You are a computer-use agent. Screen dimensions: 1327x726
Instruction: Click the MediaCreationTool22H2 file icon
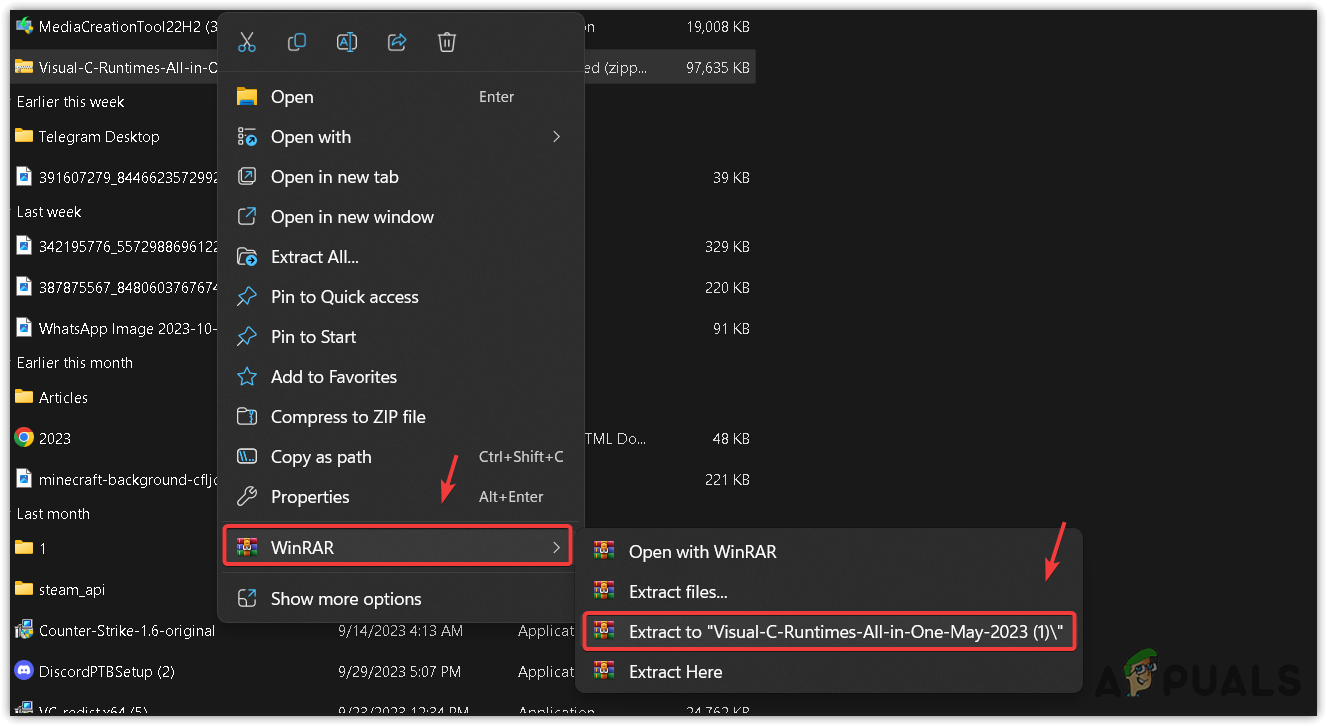(x=24, y=26)
